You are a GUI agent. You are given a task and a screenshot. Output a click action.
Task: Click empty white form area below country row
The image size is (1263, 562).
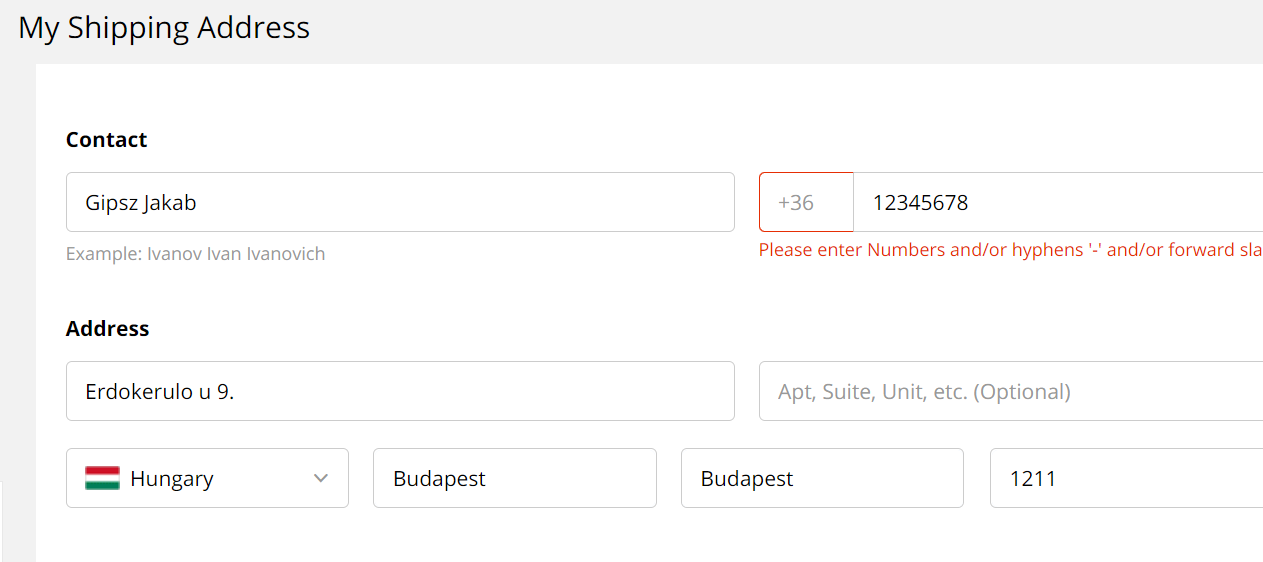(650, 535)
